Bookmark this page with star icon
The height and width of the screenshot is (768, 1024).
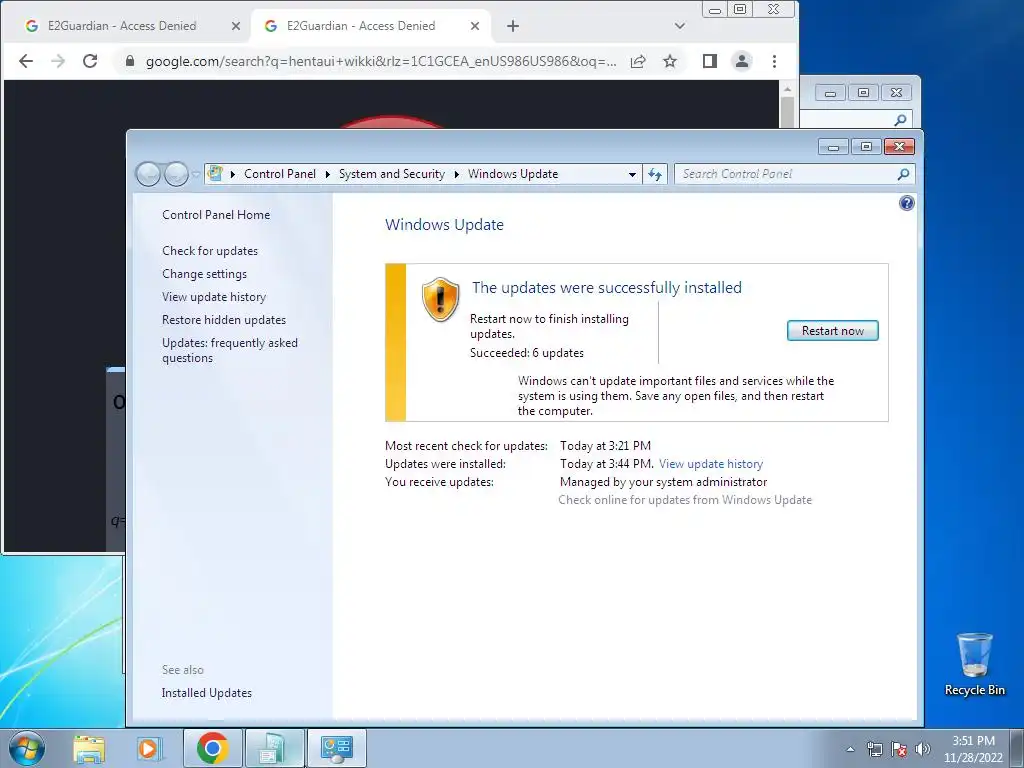(x=670, y=61)
